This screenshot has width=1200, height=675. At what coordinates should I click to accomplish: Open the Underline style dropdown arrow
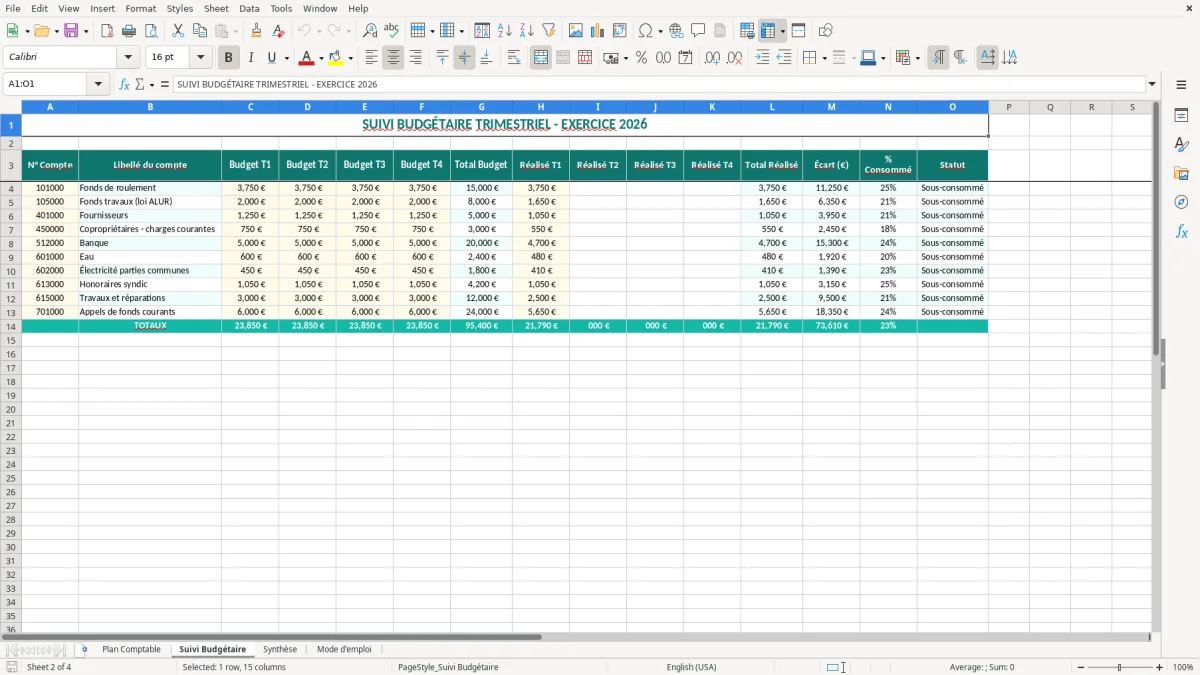pos(286,58)
